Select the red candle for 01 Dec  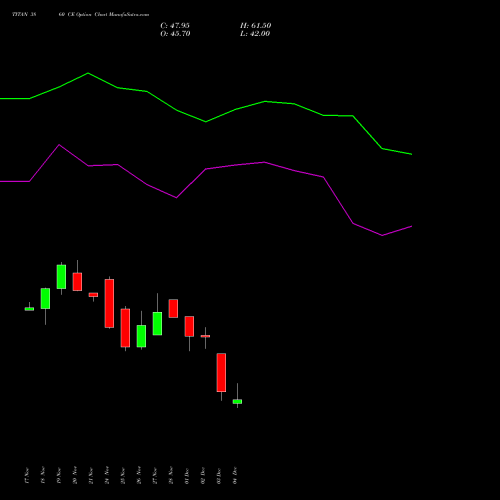tap(189, 326)
